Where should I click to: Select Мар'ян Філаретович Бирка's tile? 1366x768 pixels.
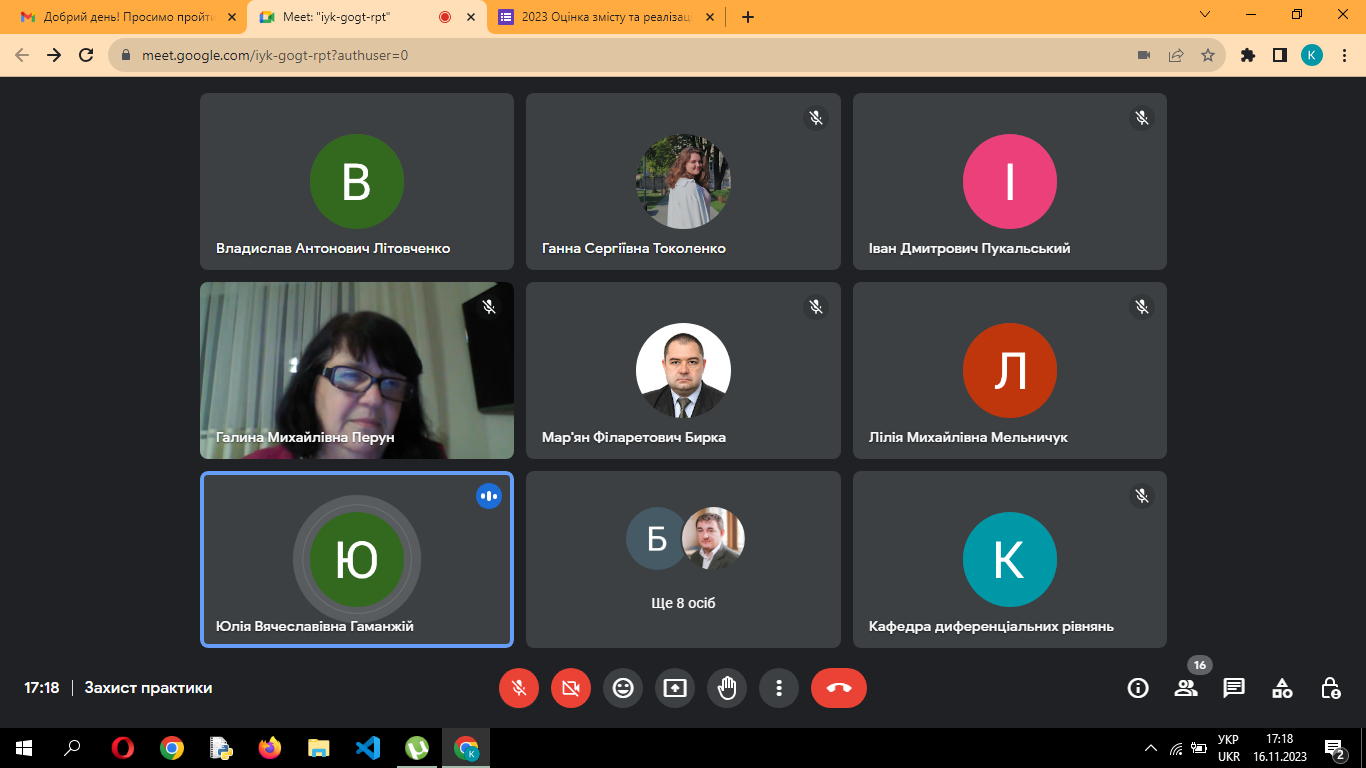(x=684, y=370)
